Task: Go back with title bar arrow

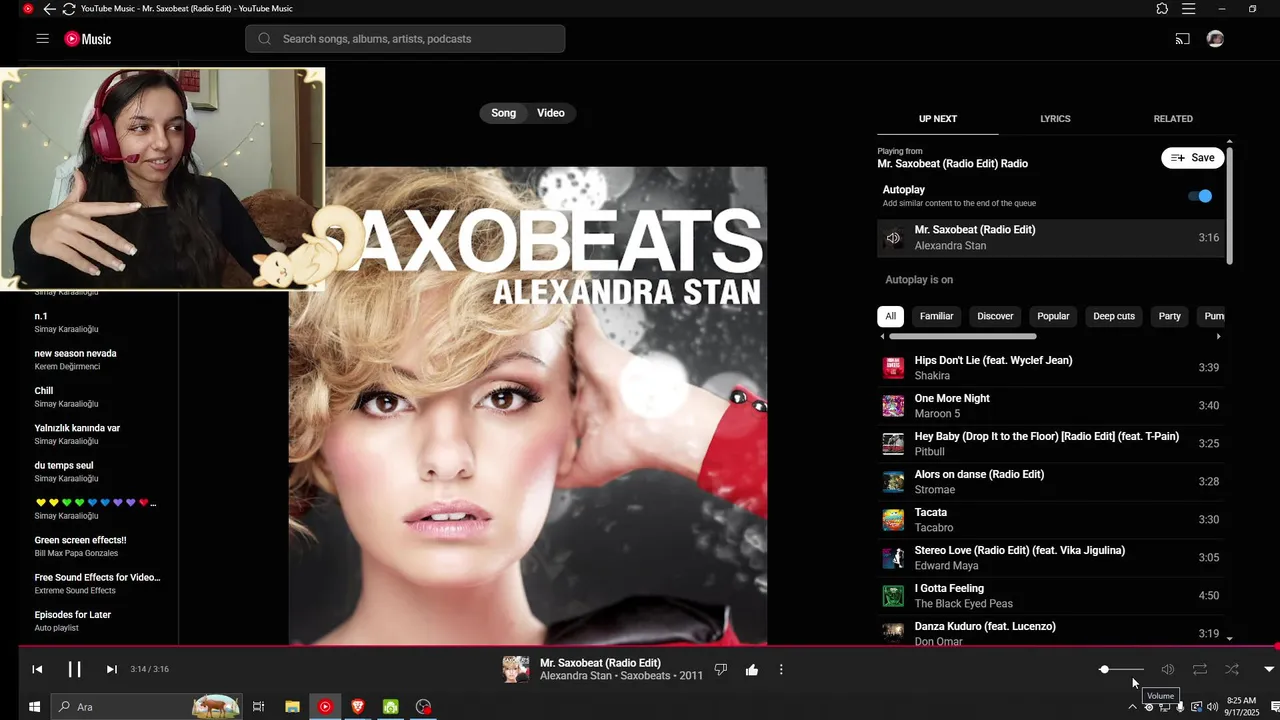Action: coord(49,9)
